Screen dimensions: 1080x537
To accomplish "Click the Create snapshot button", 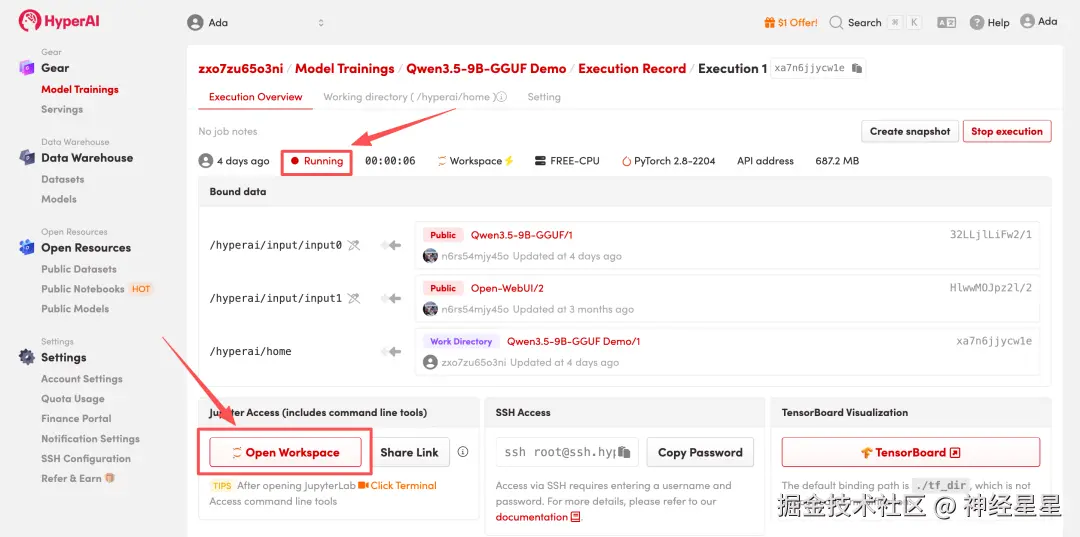I will 910,131.
